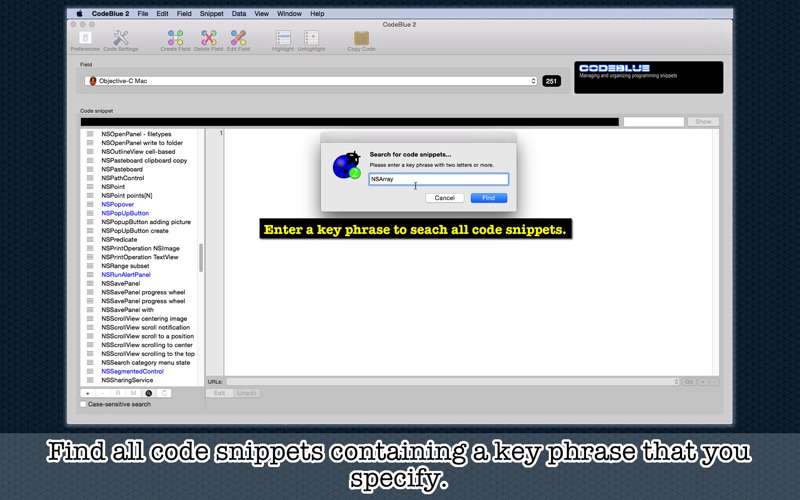Click the row icon beside NSPasteboard
The image size is (800, 500).
pyautogui.click(x=90, y=169)
